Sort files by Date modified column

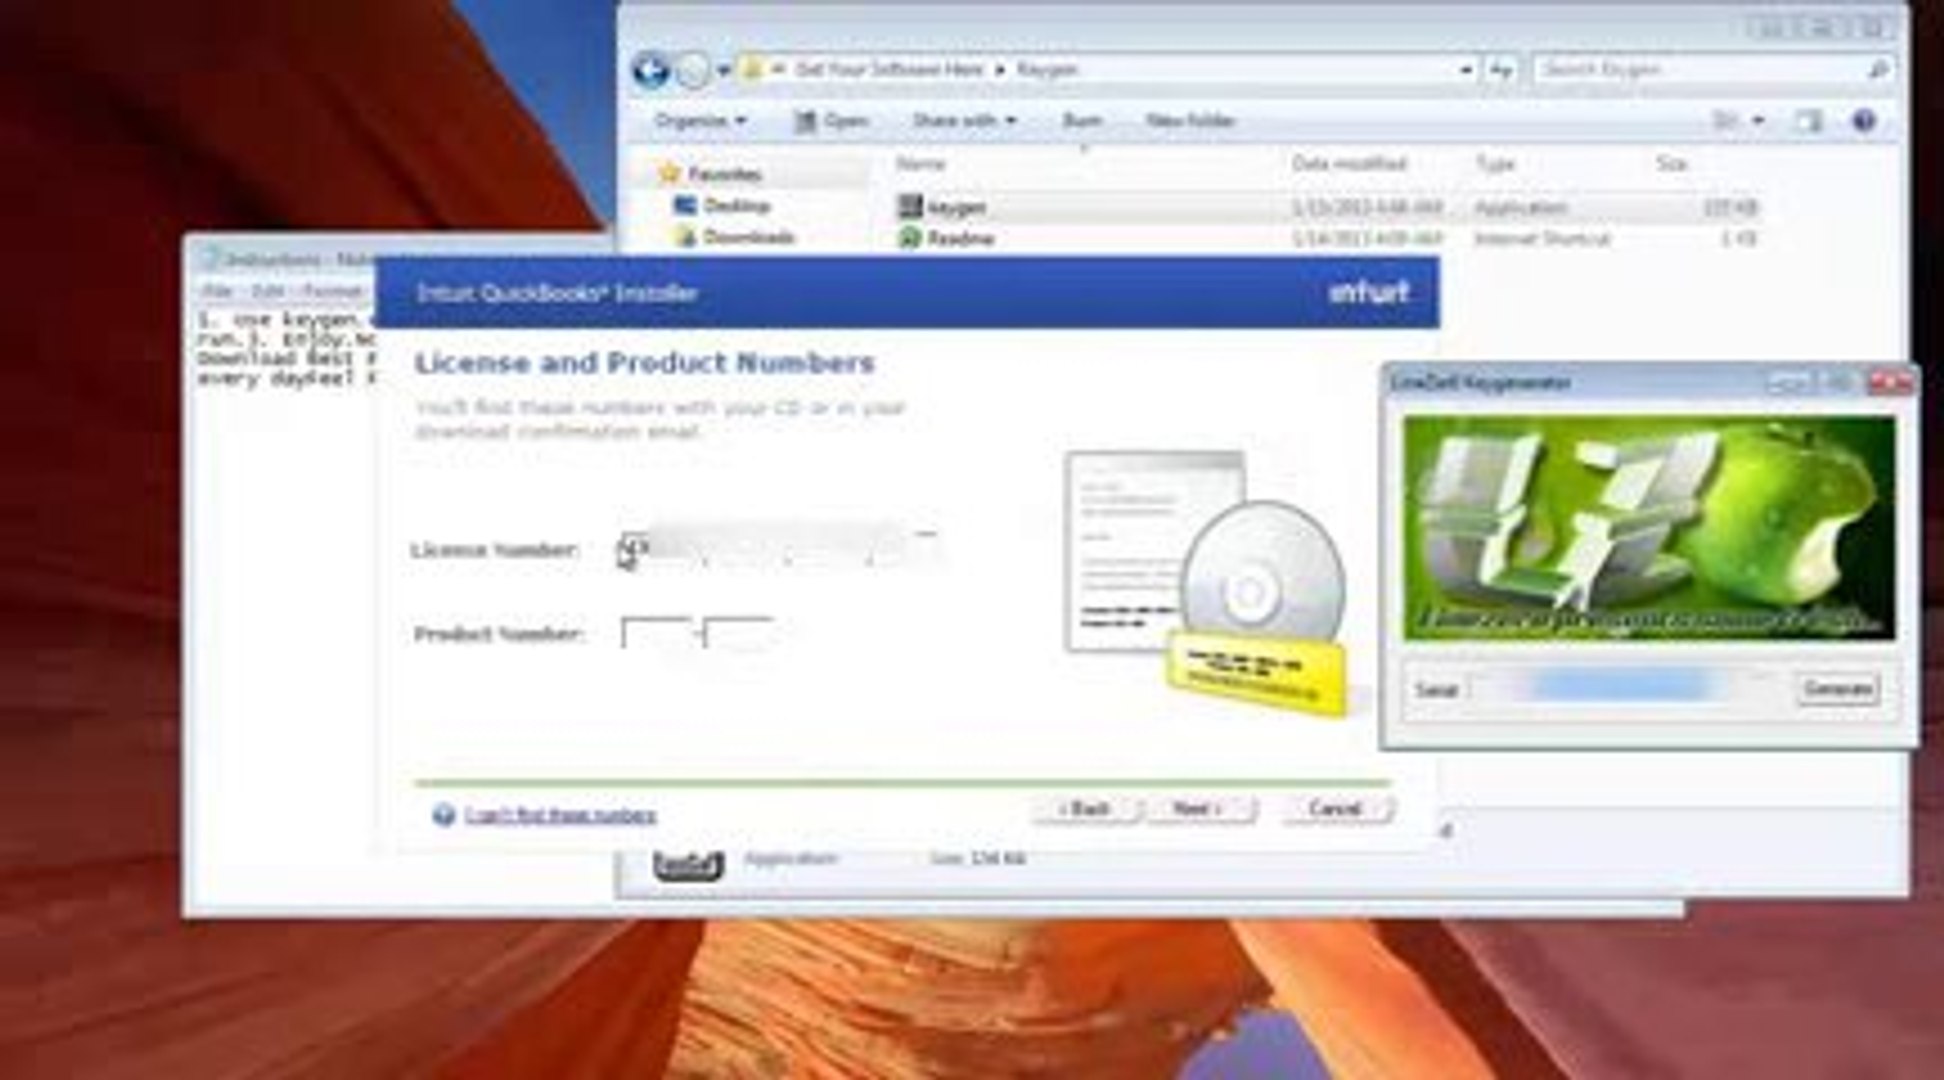[1348, 163]
